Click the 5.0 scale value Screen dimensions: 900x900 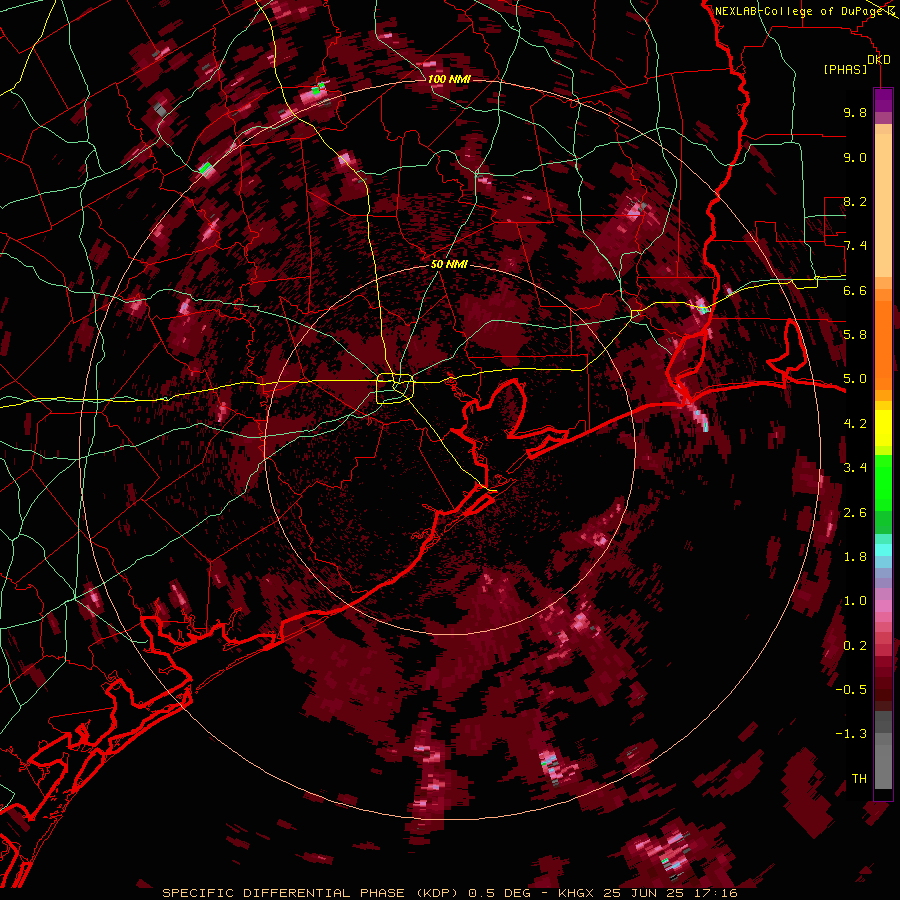click(855, 379)
